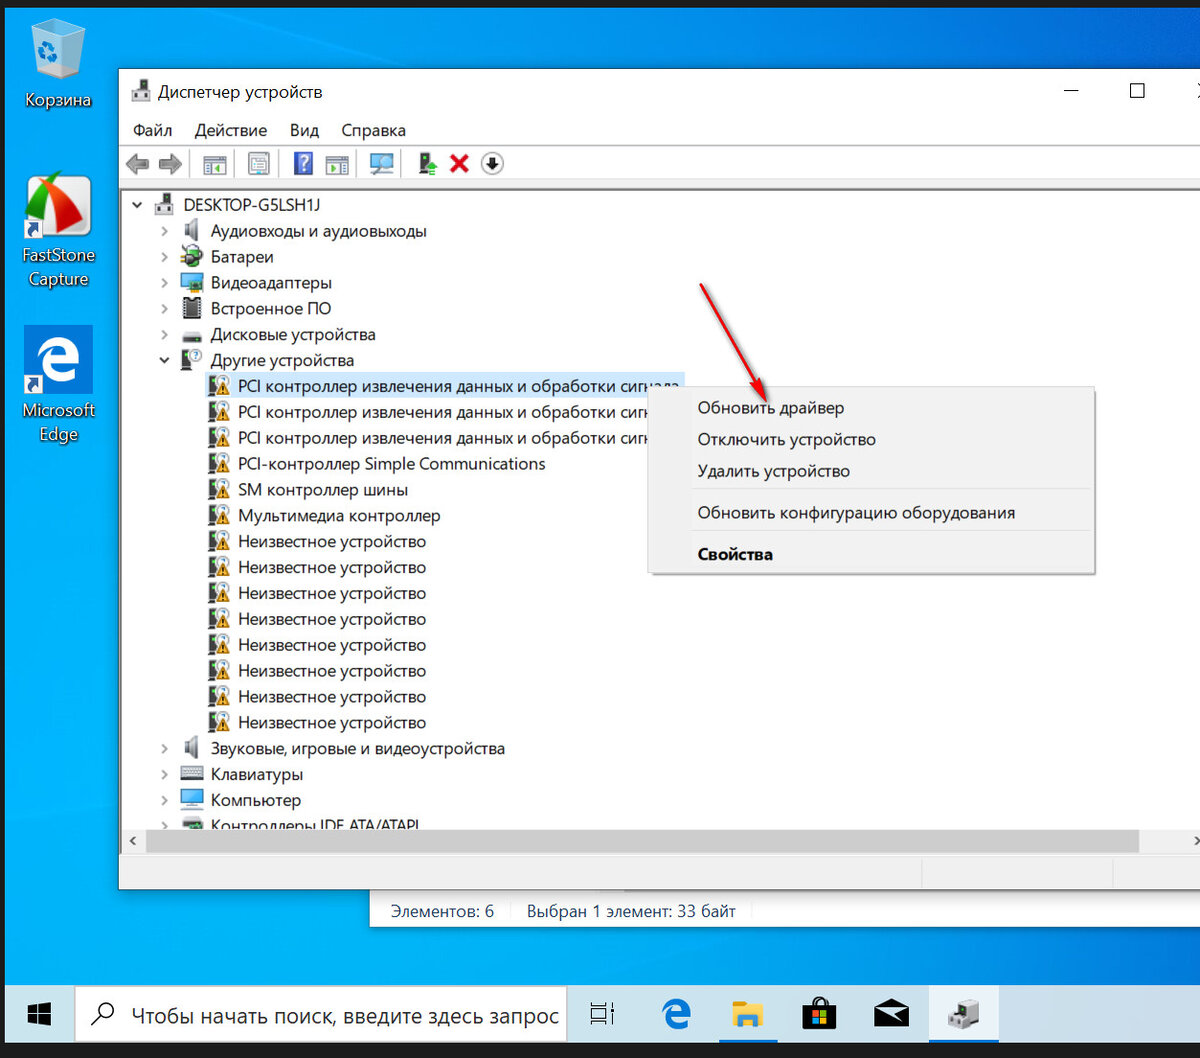The image size is (1200, 1058).
Task: Open Корзина on the desktop
Action: (58, 66)
